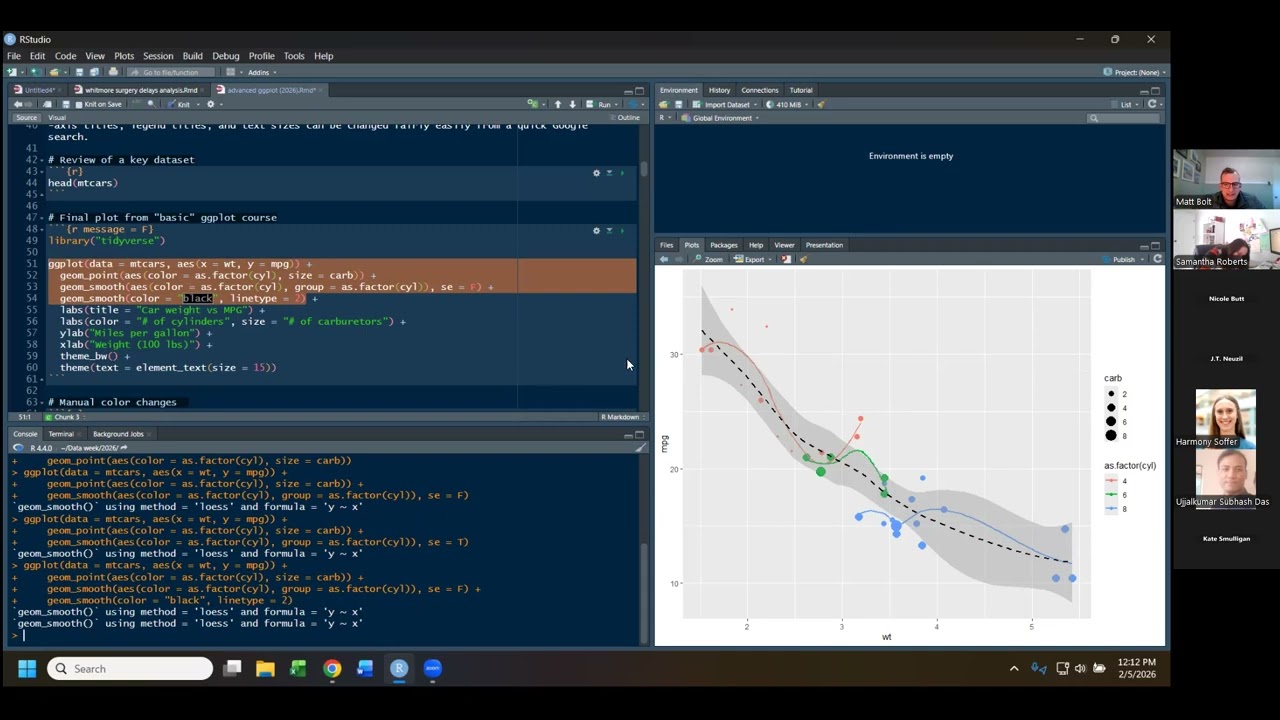The width and height of the screenshot is (1280, 720).
Task: Click the Run button in the editor toolbar
Action: click(599, 104)
